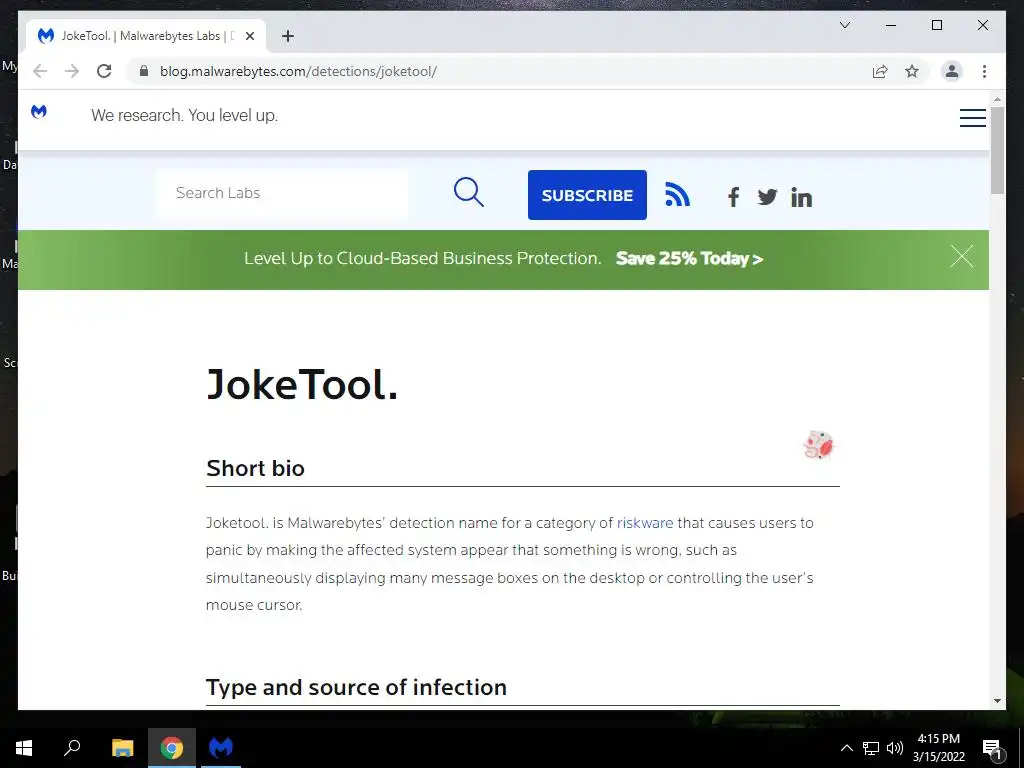Visit the LinkedIn page icon

801,197
